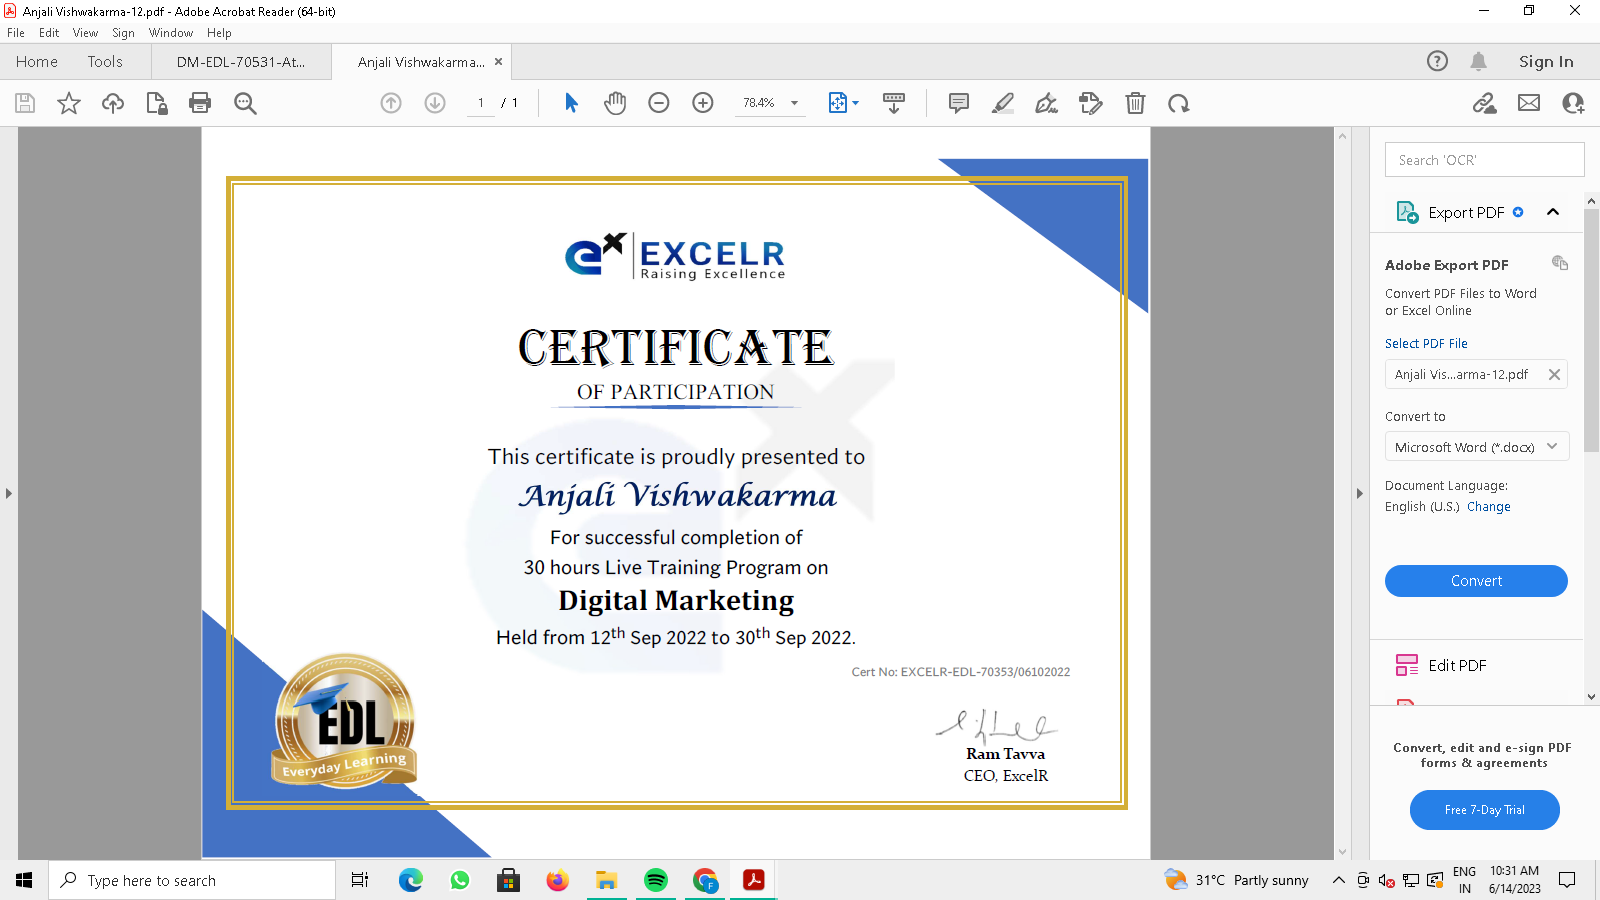The height and width of the screenshot is (900, 1600).
Task: Click the blue Convert button
Action: 1476,581
